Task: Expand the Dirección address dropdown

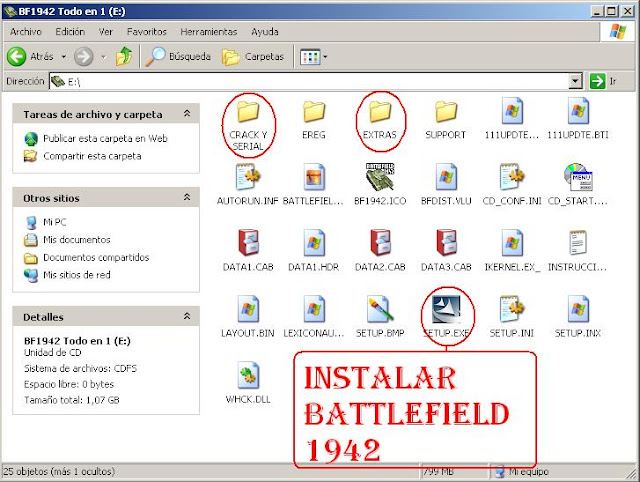Action: click(x=575, y=82)
